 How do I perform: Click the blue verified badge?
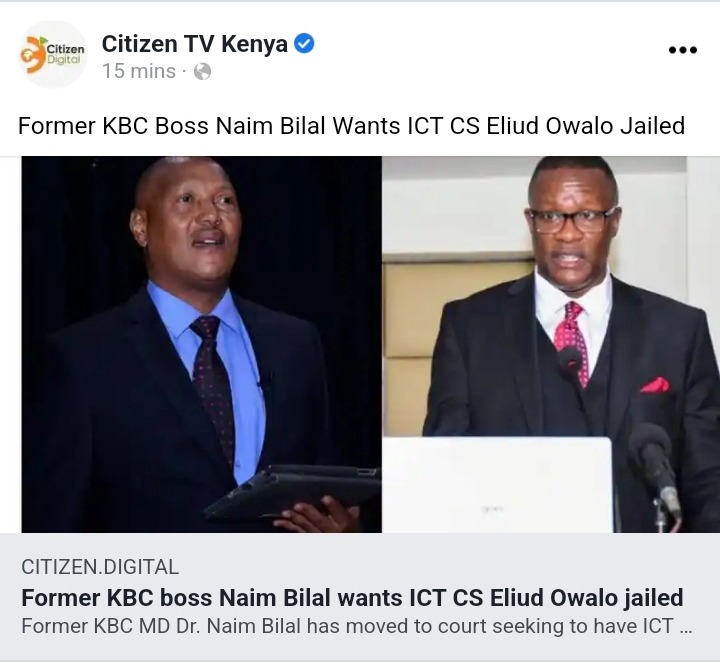pyautogui.click(x=304, y=44)
